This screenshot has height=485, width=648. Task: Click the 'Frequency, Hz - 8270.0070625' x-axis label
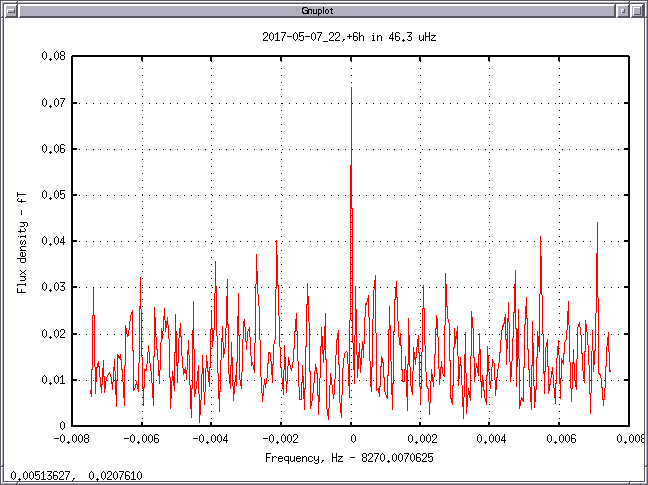click(350, 457)
